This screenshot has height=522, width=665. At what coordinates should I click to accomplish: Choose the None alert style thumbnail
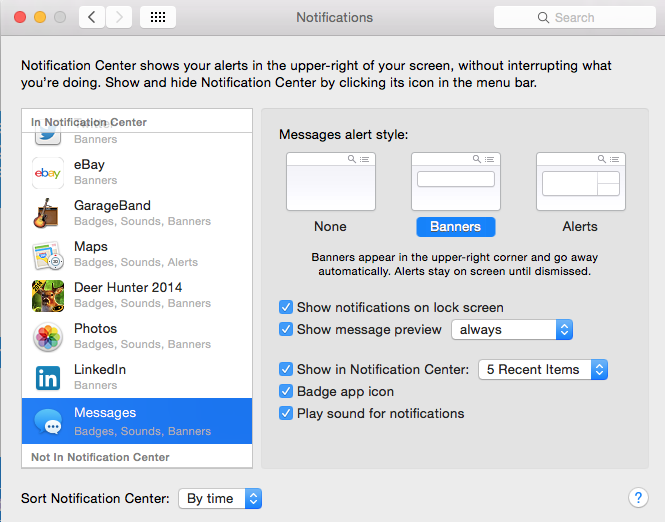(x=331, y=181)
